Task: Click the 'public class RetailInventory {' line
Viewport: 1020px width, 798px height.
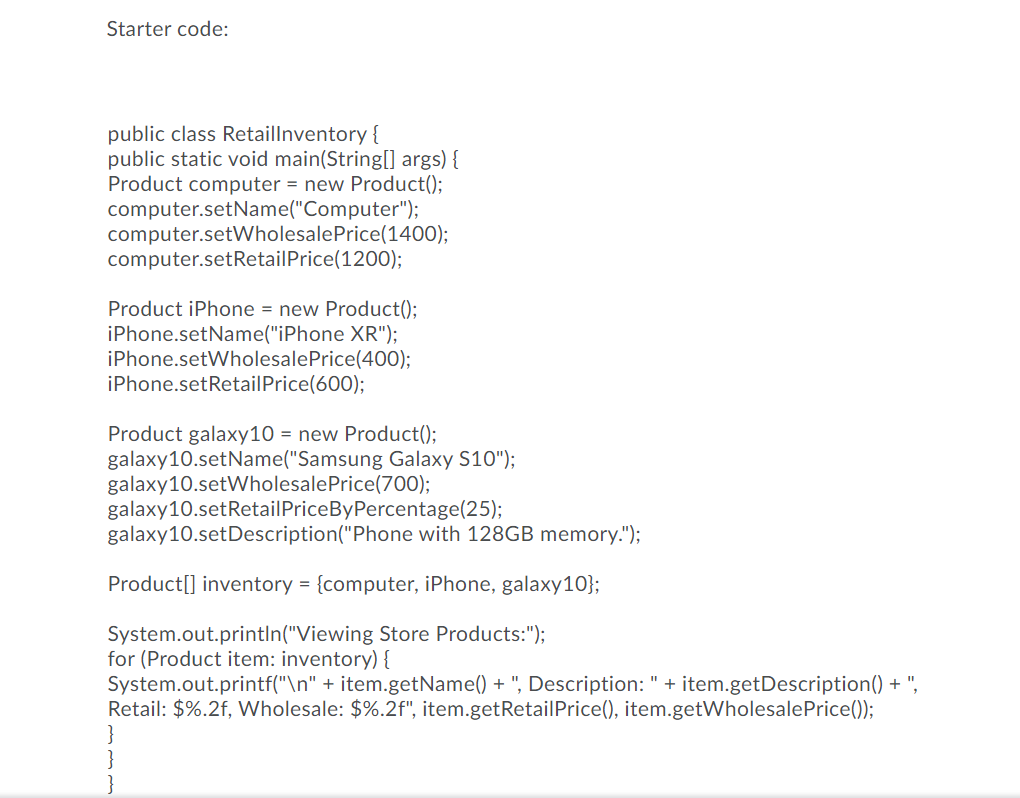Action: coord(243,134)
